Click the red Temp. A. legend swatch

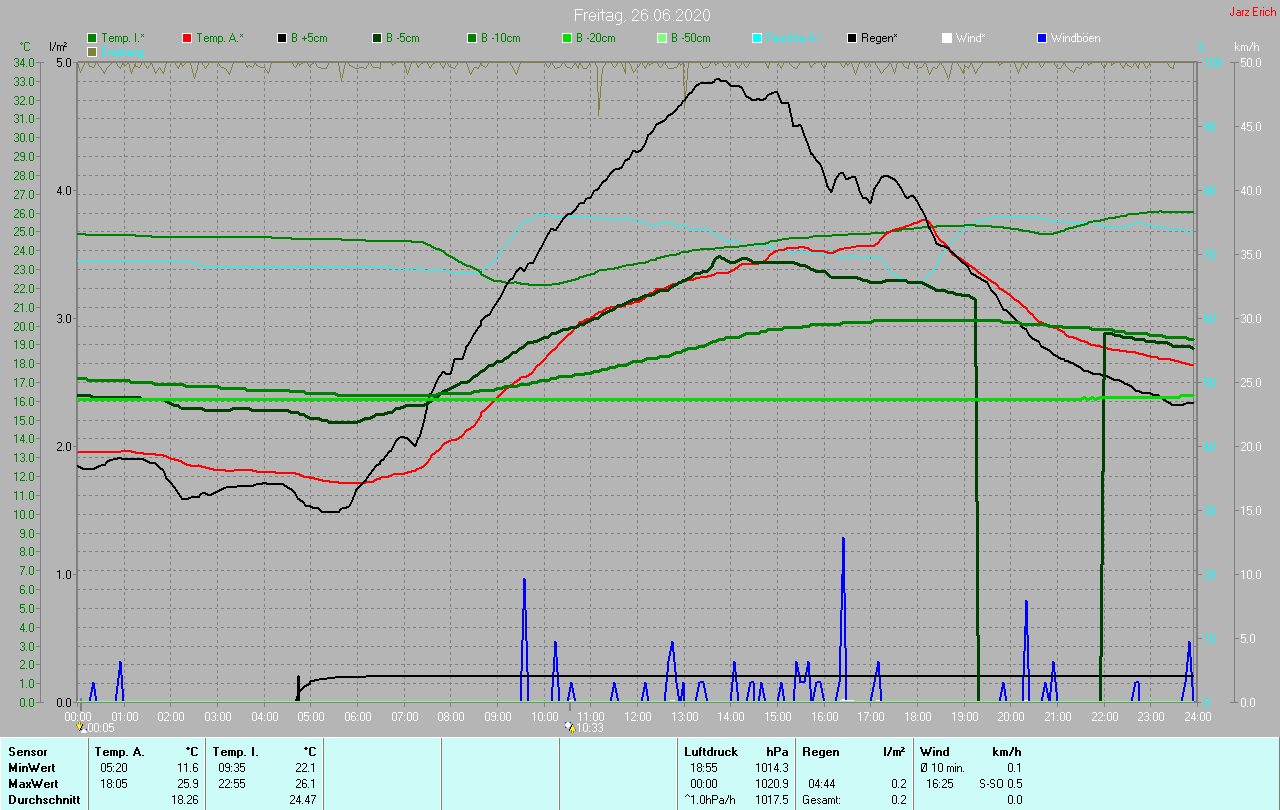click(x=187, y=38)
